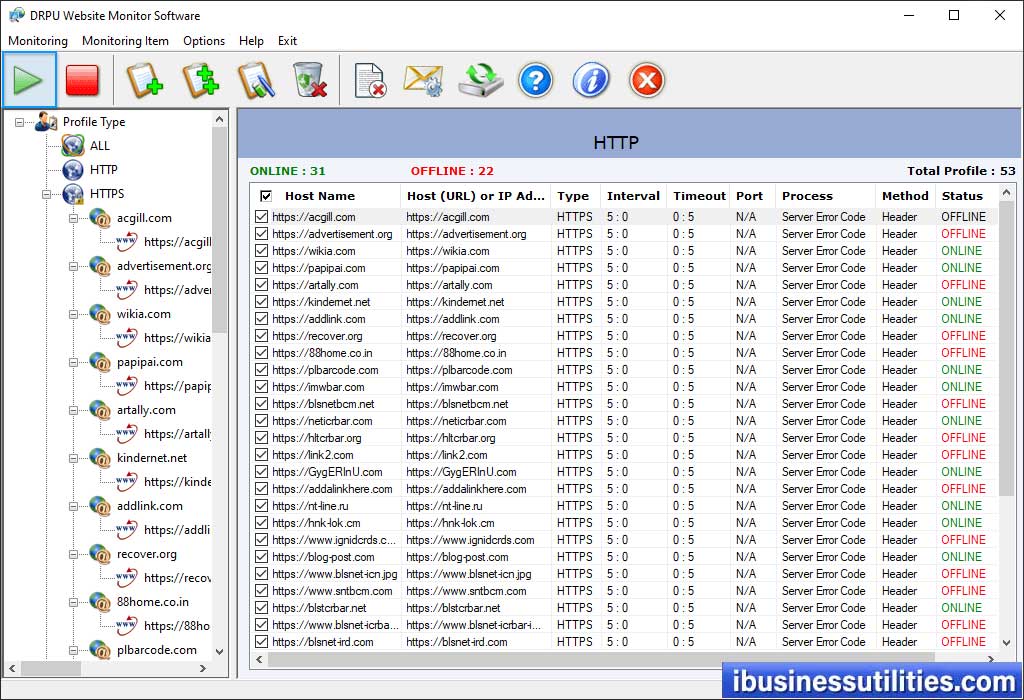1024x700 pixels.
Task: Sort table by Status column header
Action: (x=962, y=196)
